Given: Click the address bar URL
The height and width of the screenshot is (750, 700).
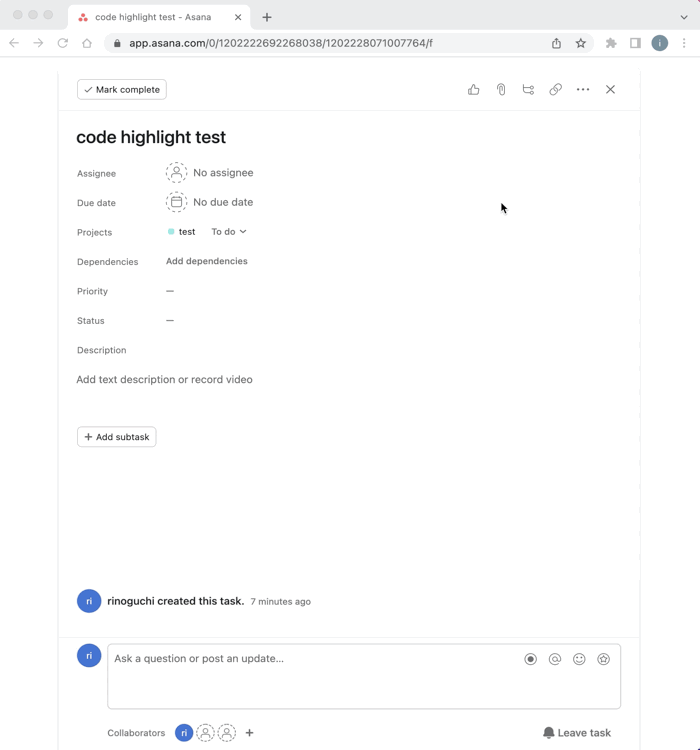Looking at the screenshot, I should coord(281,43).
